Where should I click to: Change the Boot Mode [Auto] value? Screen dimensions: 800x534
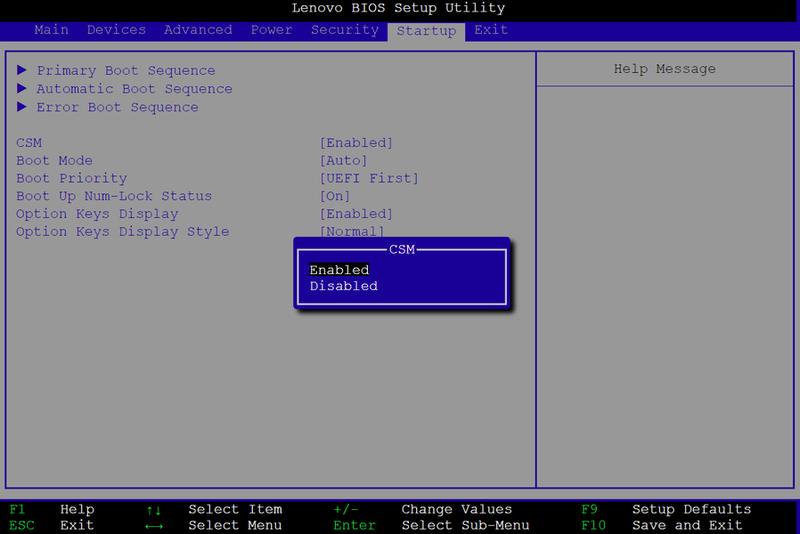pyautogui.click(x=343, y=160)
